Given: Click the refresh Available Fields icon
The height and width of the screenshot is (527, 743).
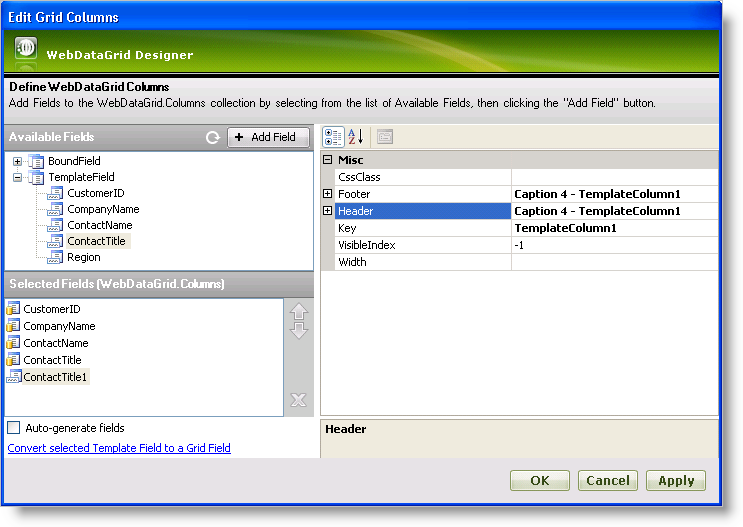Looking at the screenshot, I should pyautogui.click(x=212, y=137).
